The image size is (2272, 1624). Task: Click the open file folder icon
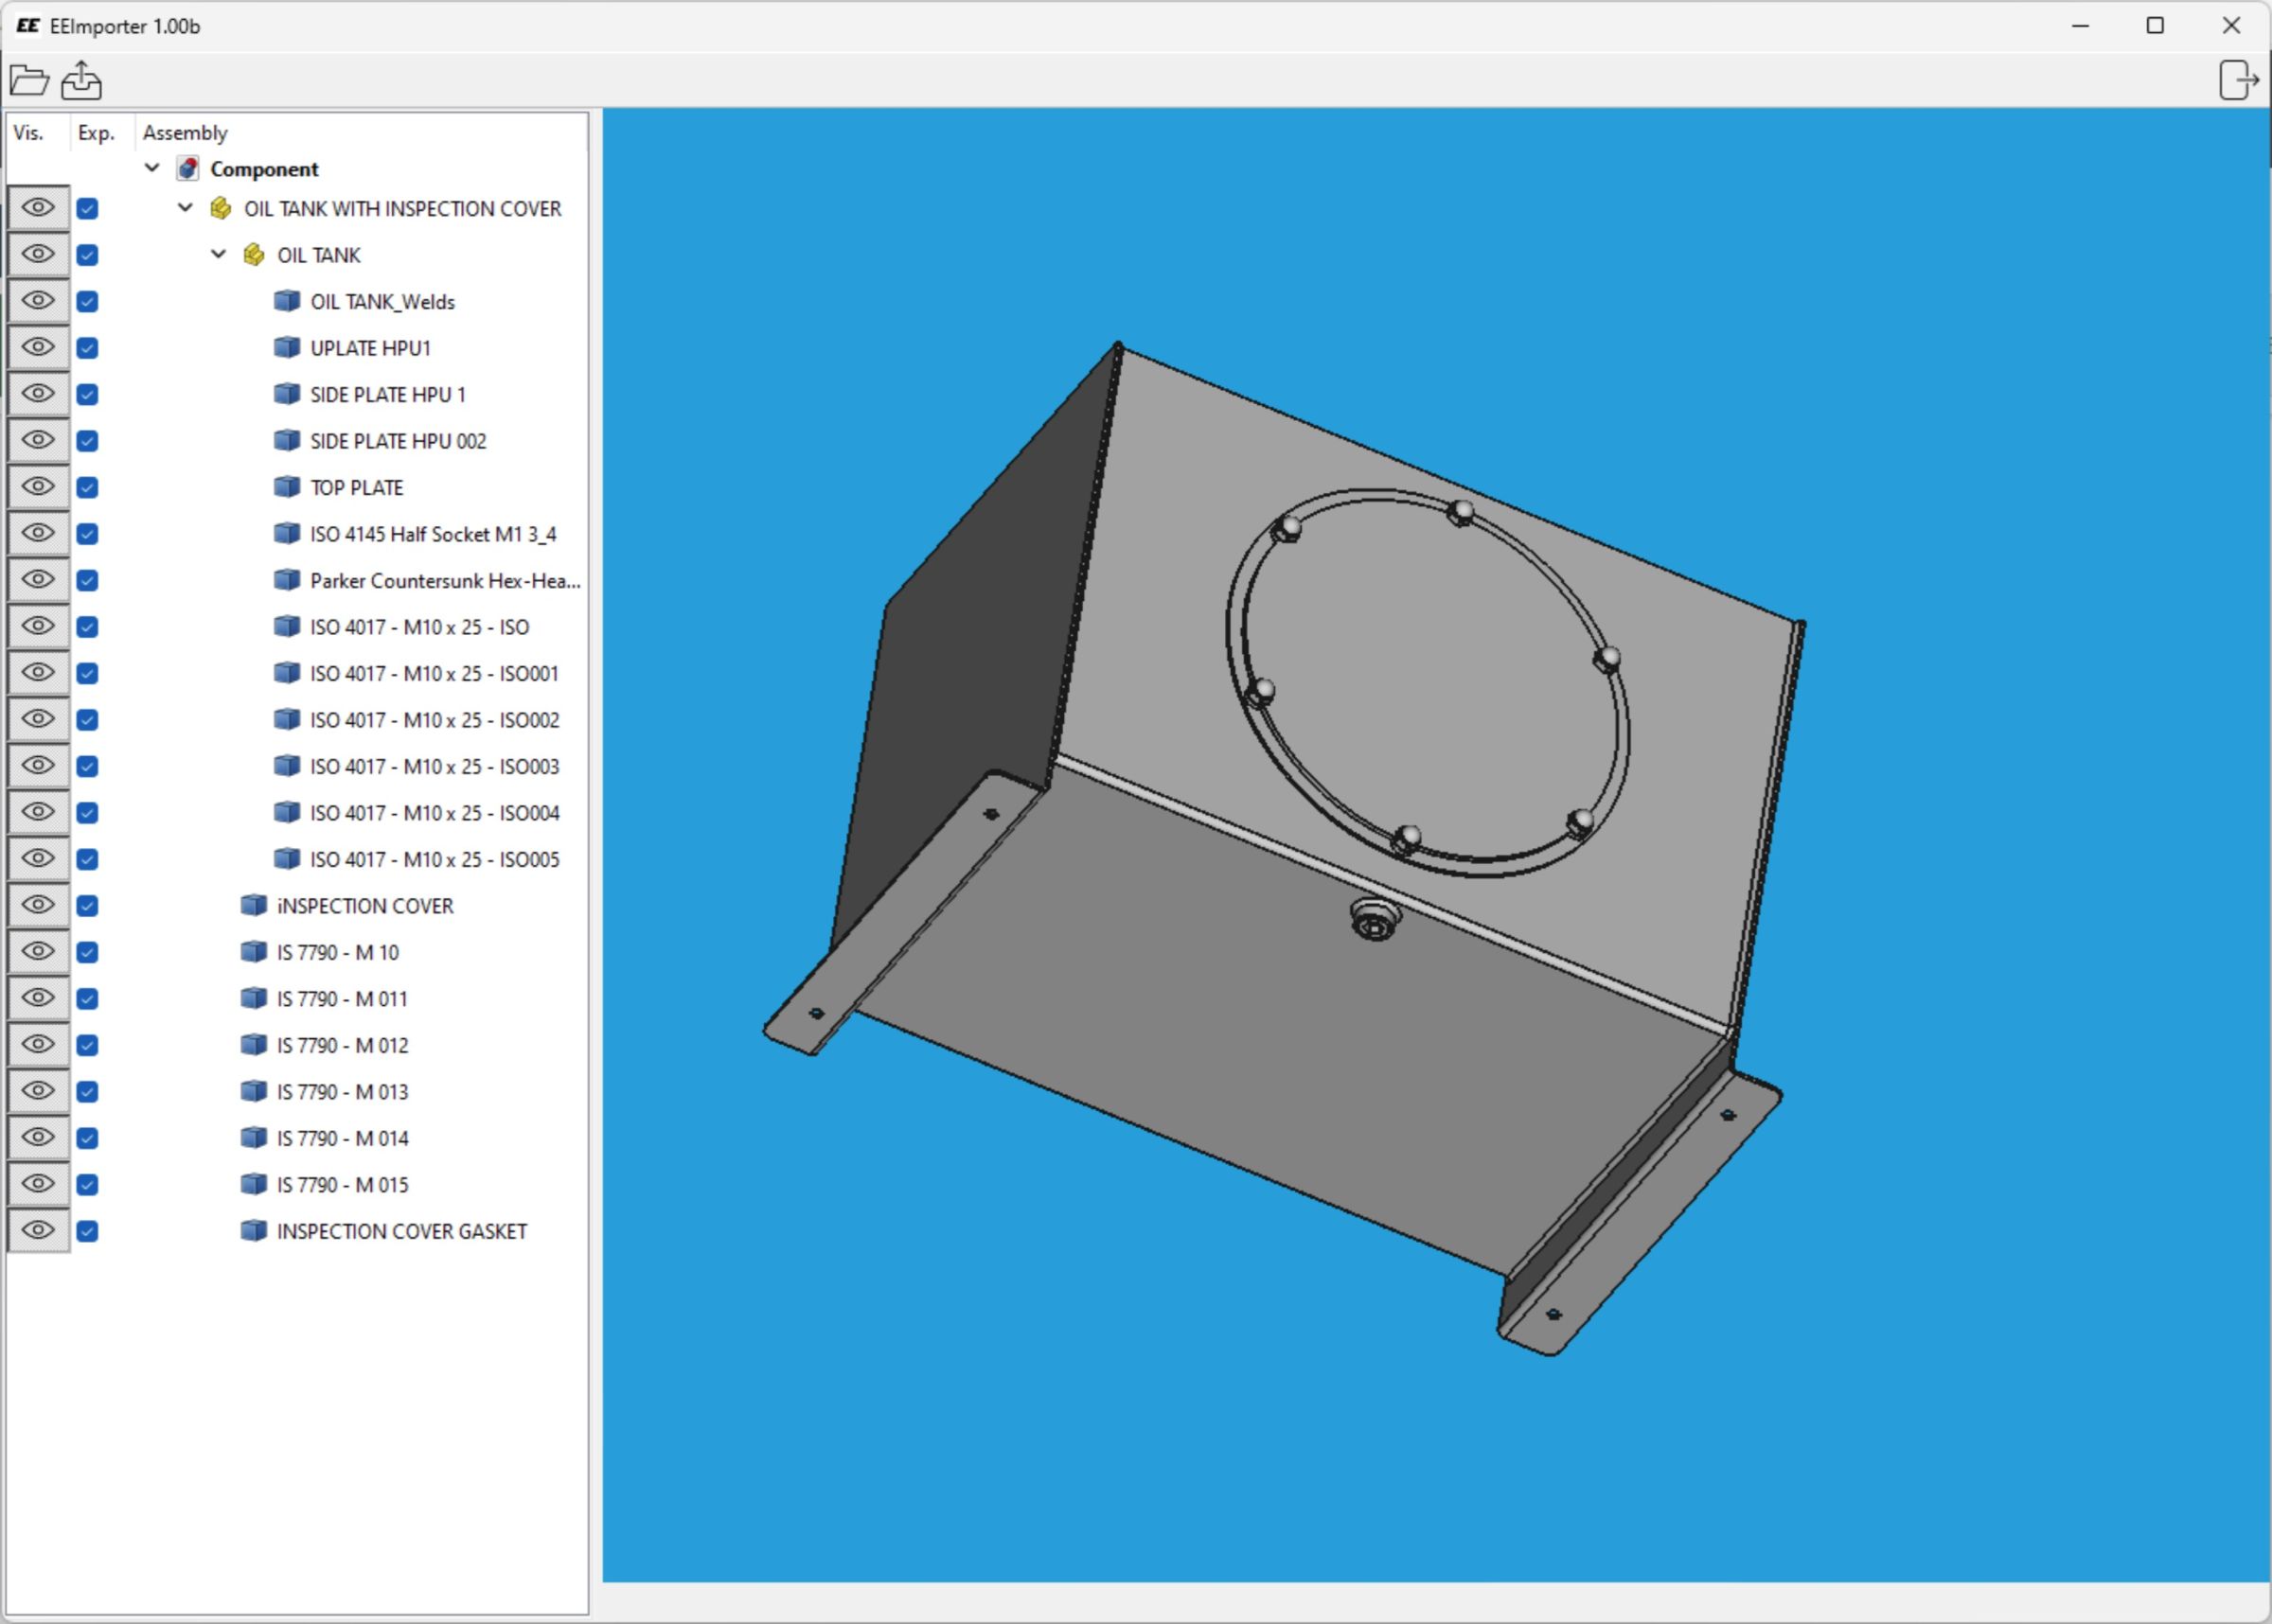click(x=29, y=80)
